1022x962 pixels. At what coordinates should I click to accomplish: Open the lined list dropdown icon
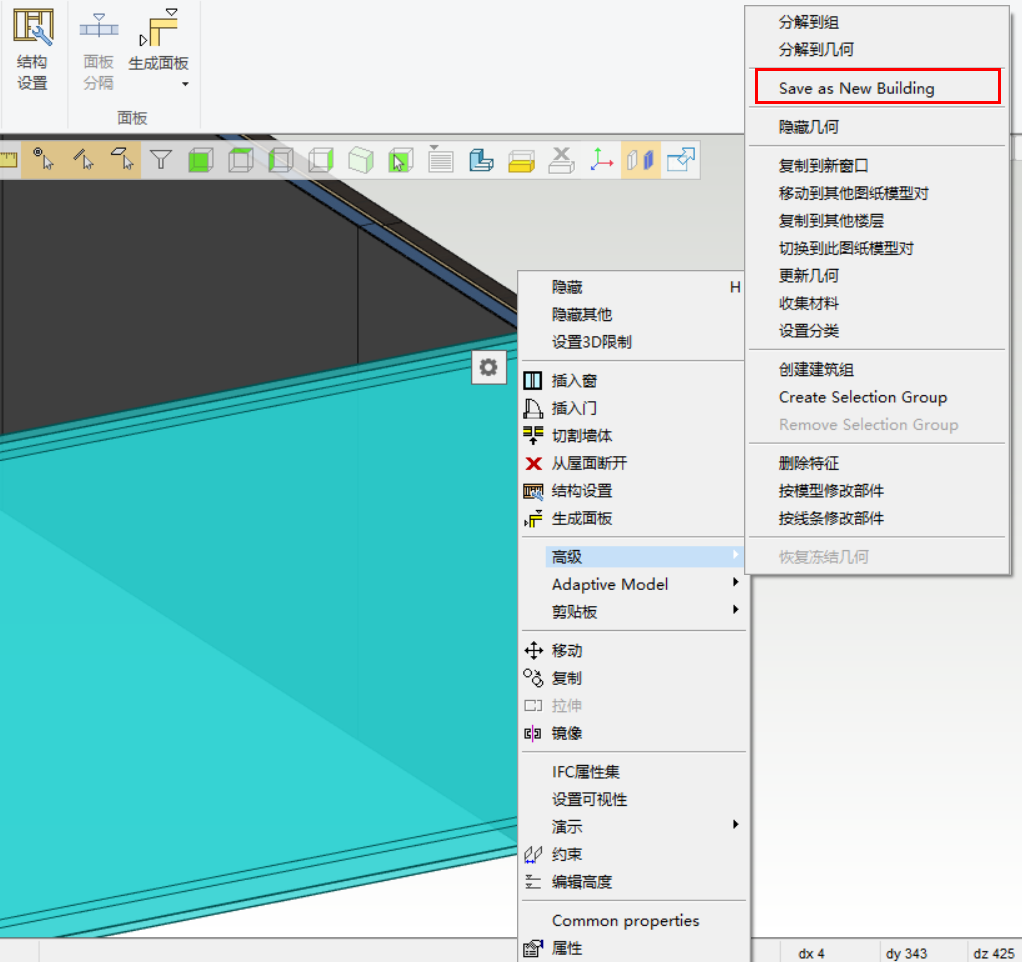click(x=441, y=160)
